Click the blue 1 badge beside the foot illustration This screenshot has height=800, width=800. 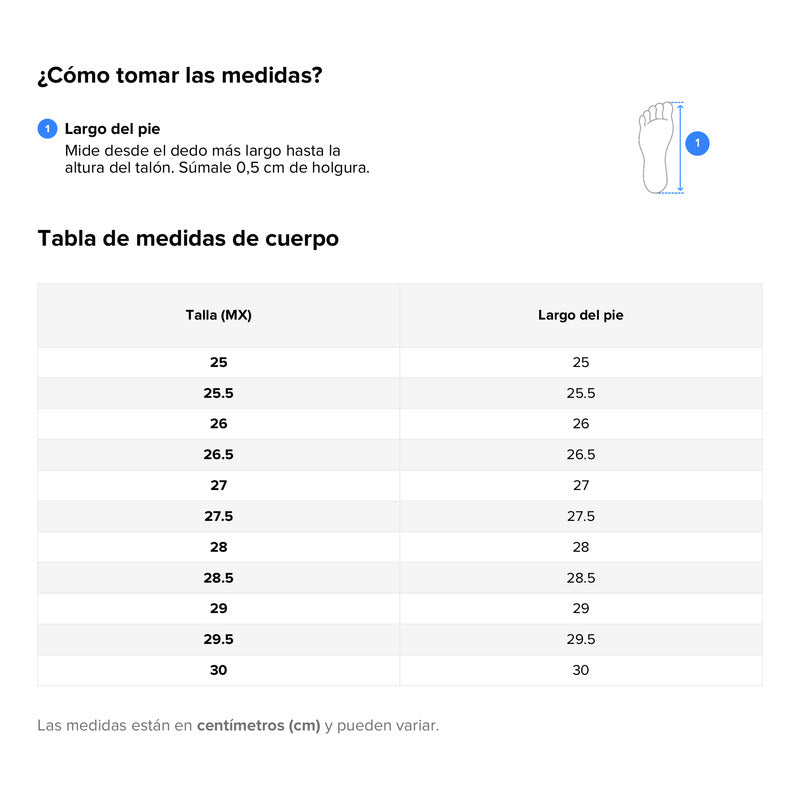point(698,144)
